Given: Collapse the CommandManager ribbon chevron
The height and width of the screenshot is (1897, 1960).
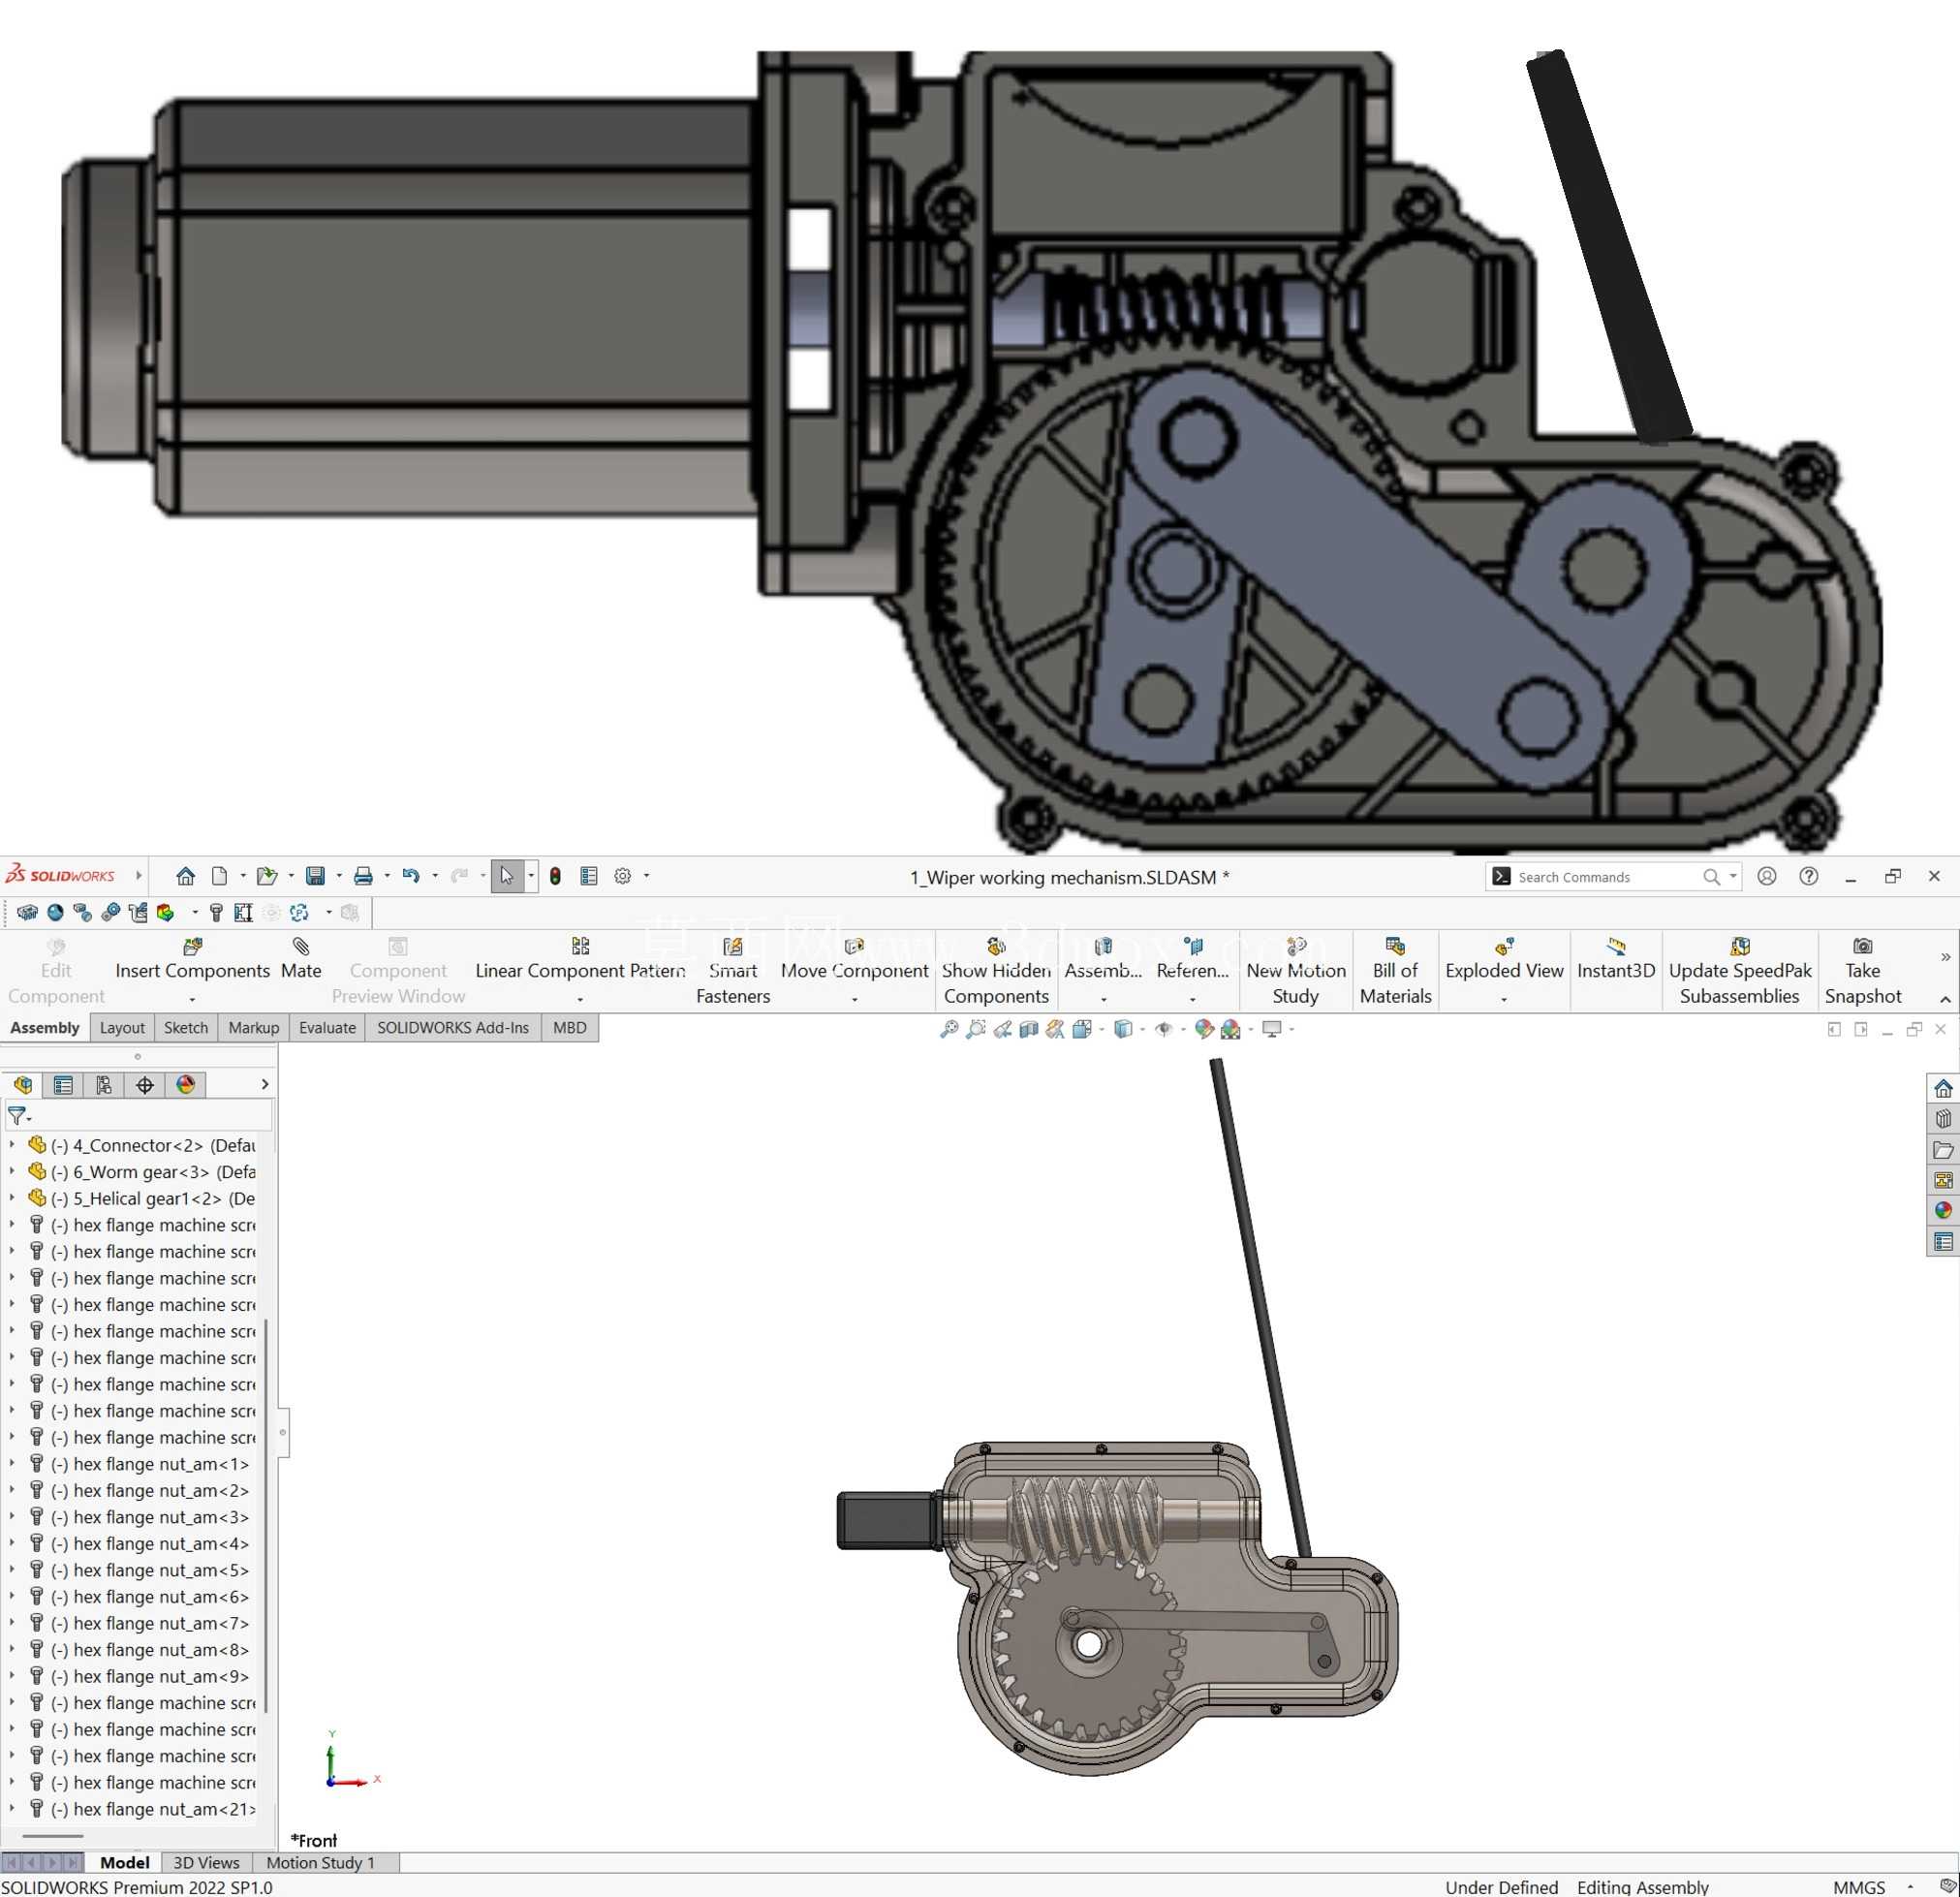Looking at the screenshot, I should (1945, 999).
